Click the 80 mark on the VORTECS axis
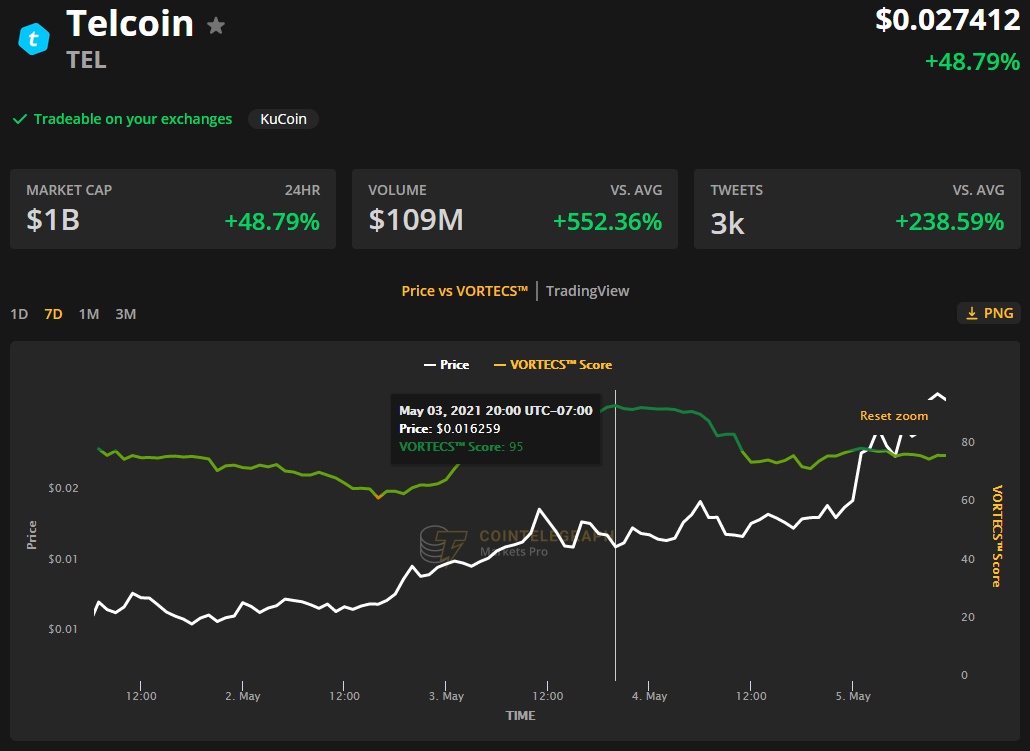Image resolution: width=1030 pixels, height=751 pixels. (x=968, y=442)
